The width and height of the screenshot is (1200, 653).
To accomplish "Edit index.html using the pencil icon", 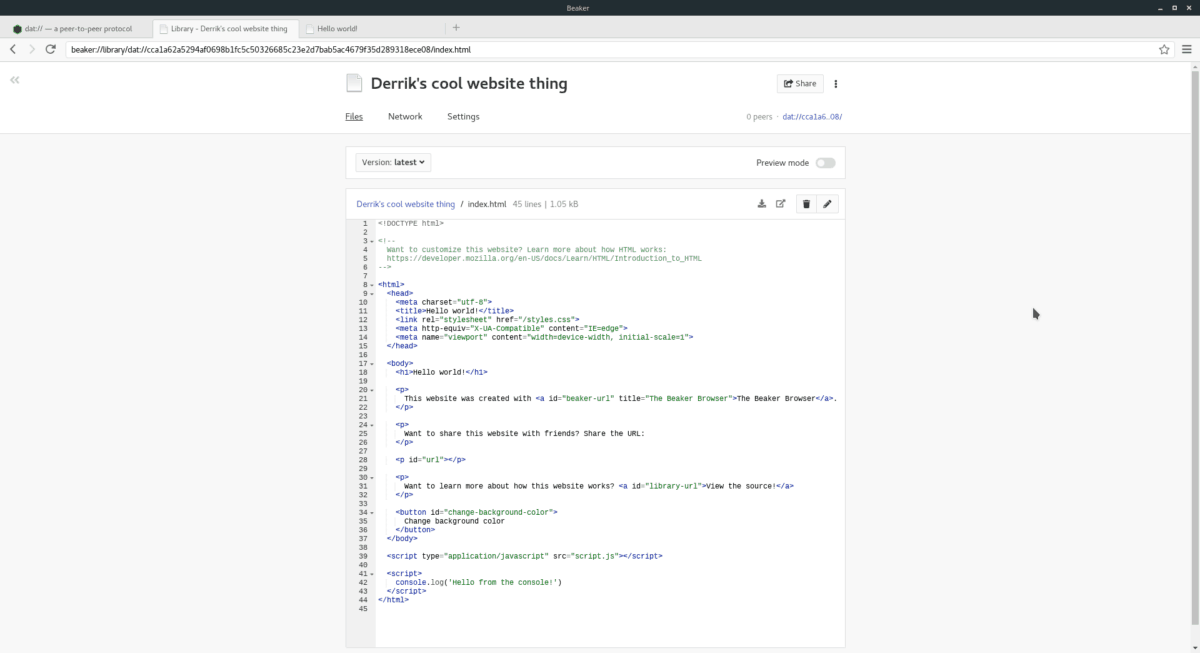I will (x=827, y=203).
